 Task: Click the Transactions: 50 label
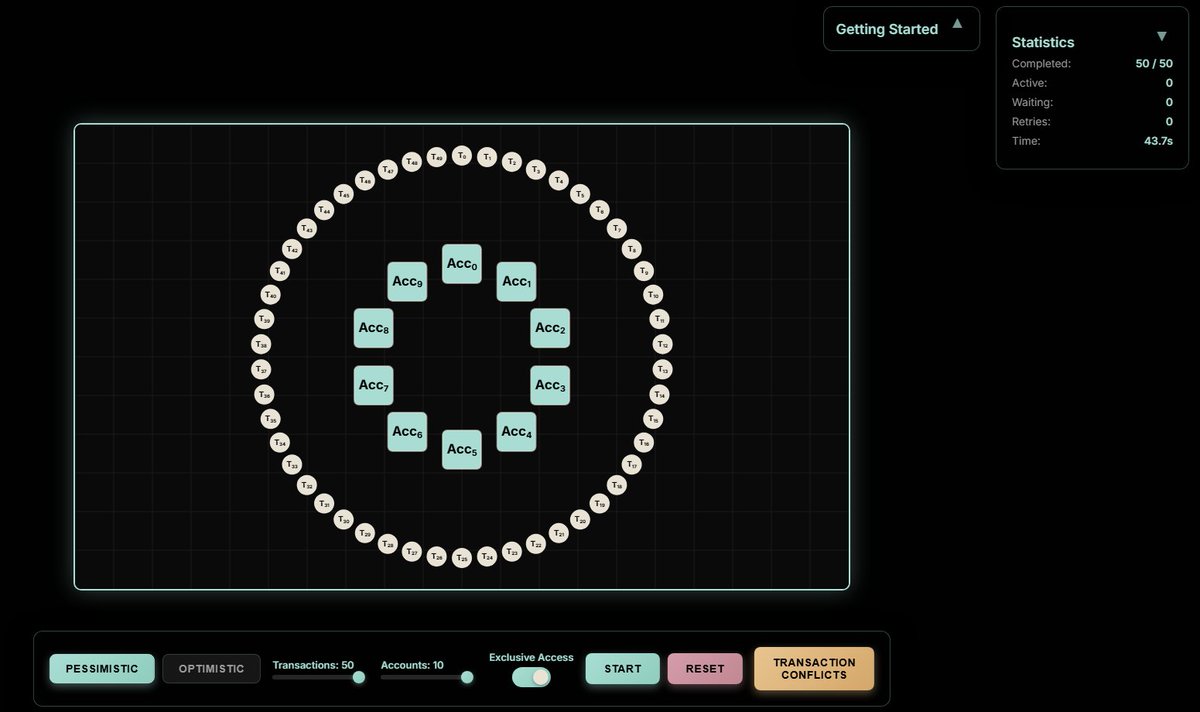(313, 664)
